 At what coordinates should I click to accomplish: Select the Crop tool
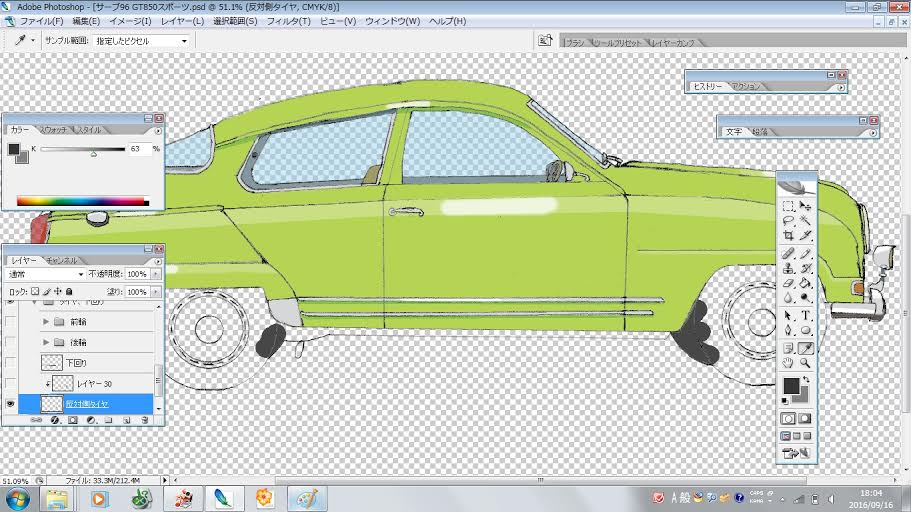point(788,235)
